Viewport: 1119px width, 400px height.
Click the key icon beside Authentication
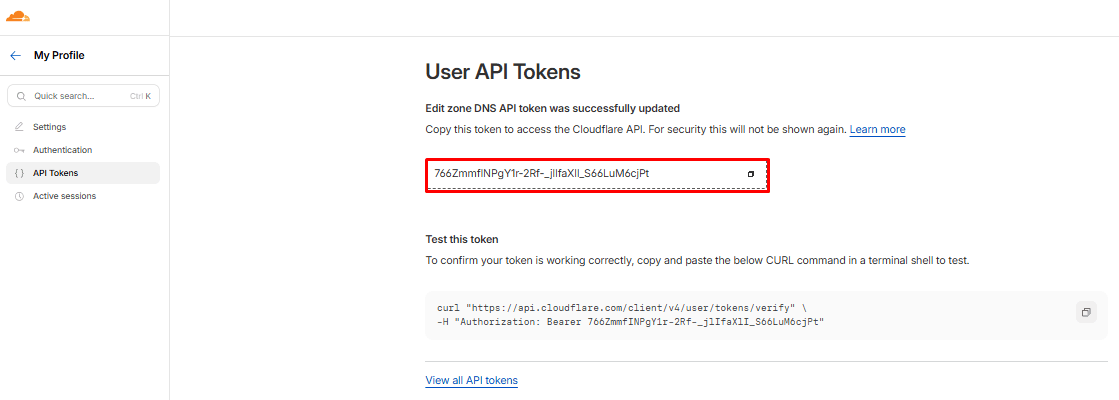(x=20, y=150)
